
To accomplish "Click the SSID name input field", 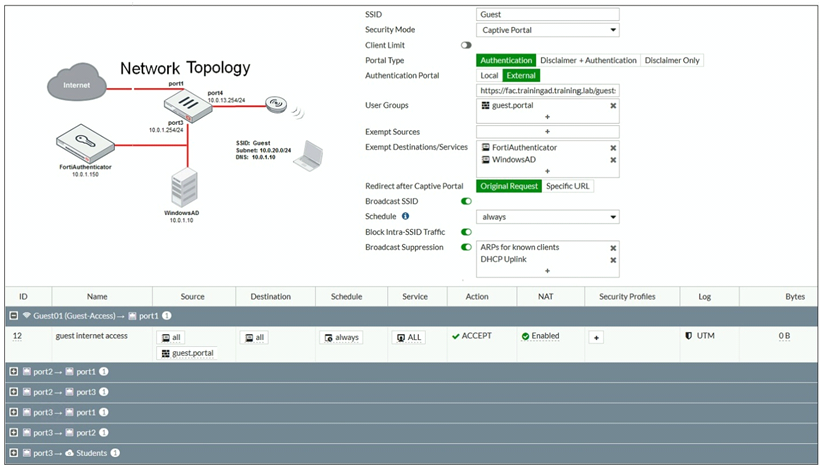I will click(x=547, y=15).
